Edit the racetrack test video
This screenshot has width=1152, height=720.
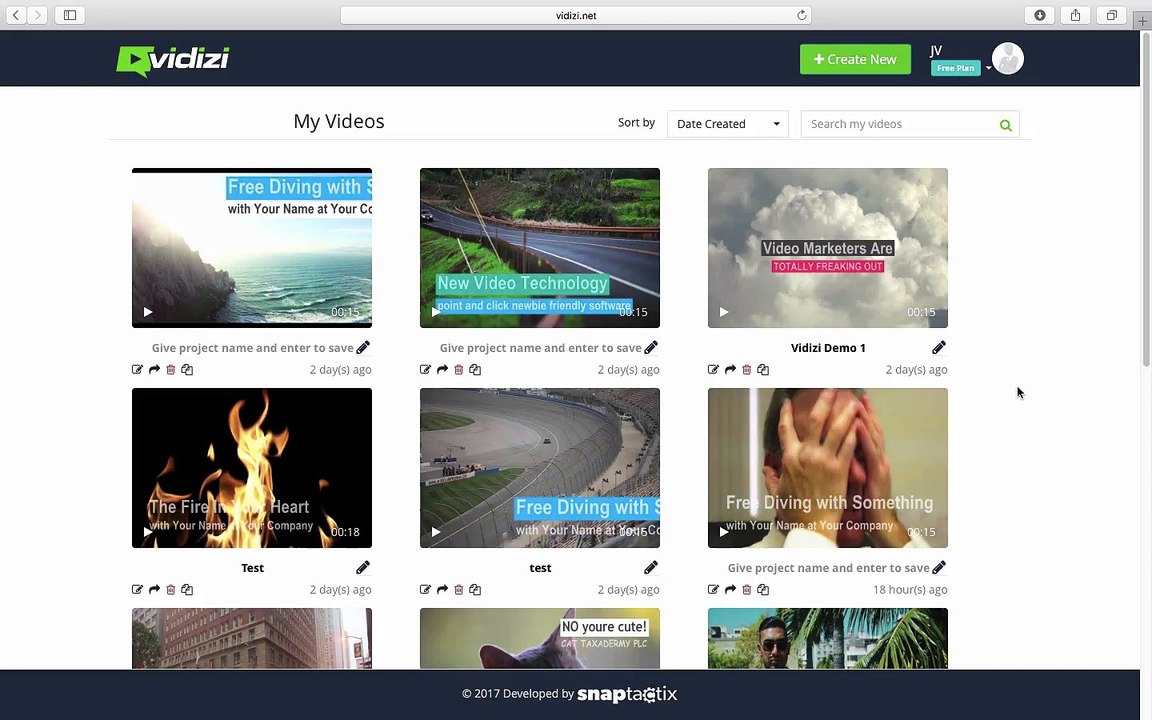click(x=425, y=589)
